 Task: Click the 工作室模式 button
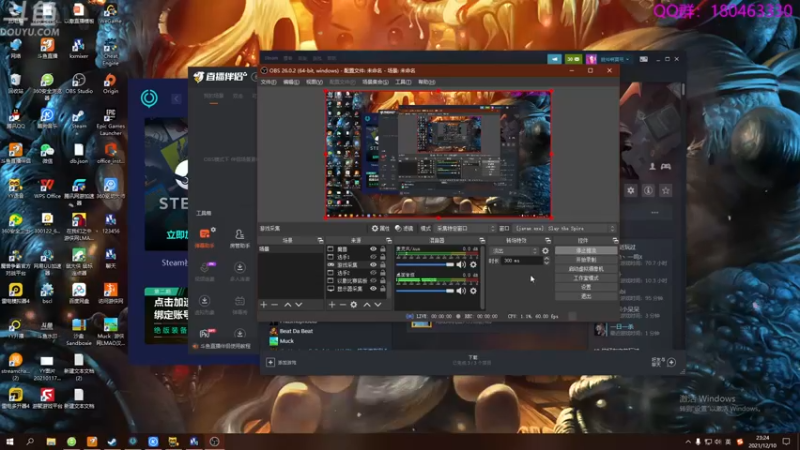pos(586,278)
